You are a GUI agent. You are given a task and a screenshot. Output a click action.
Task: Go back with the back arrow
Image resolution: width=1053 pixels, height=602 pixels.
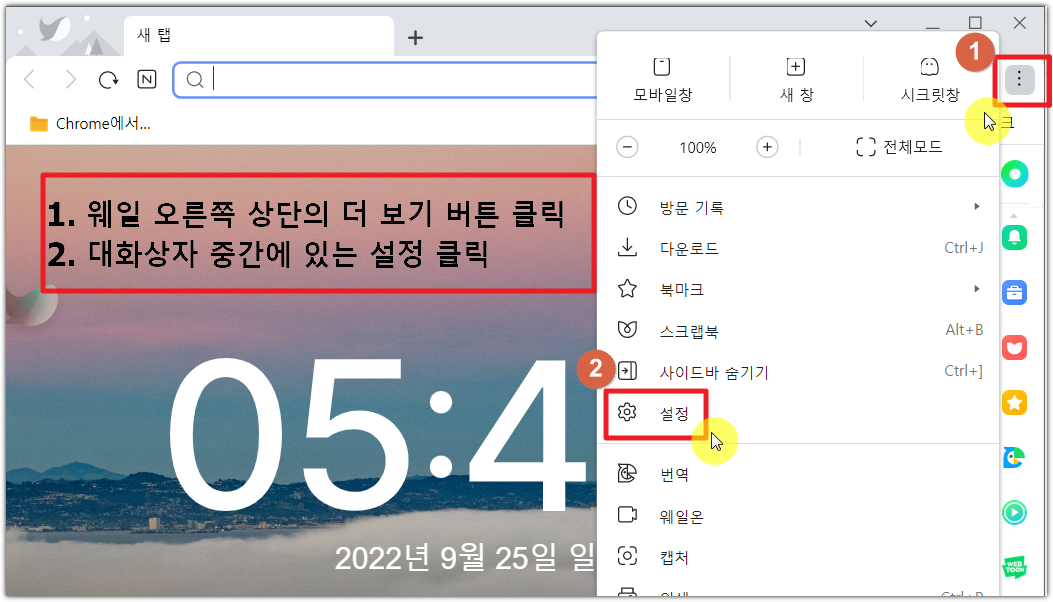click(30, 80)
